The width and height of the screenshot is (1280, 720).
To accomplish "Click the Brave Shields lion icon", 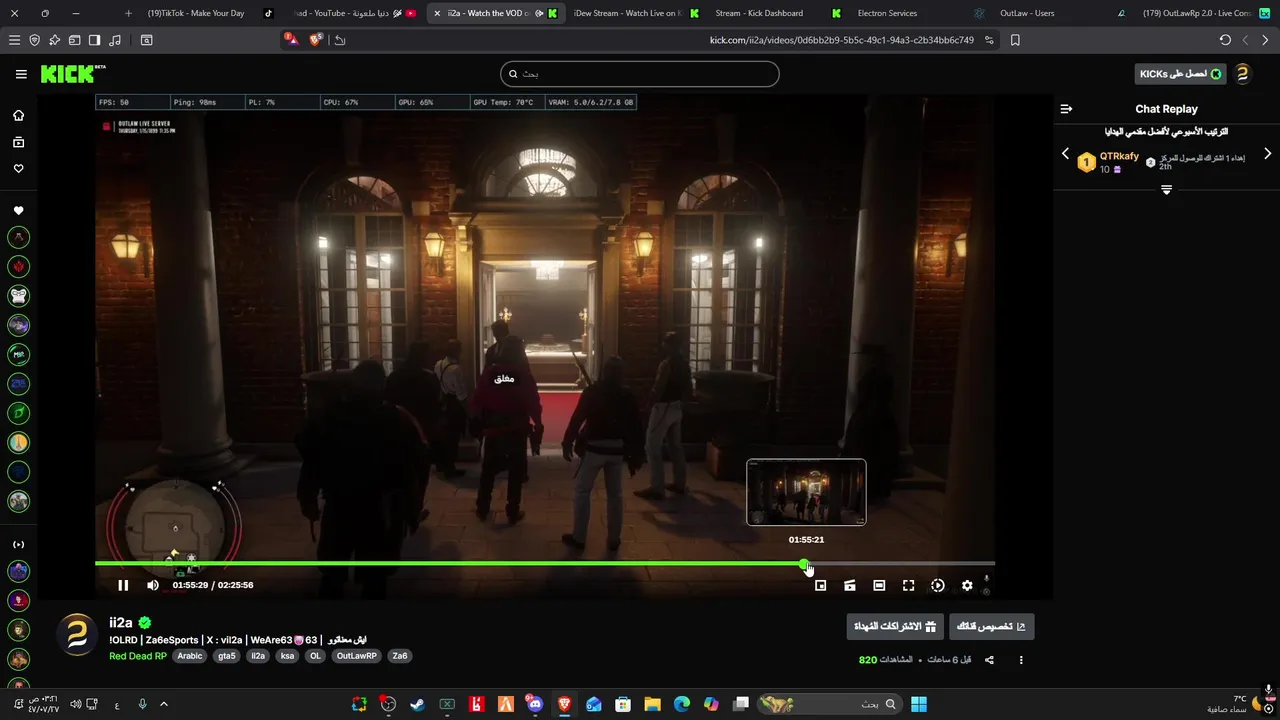I will pos(316,40).
